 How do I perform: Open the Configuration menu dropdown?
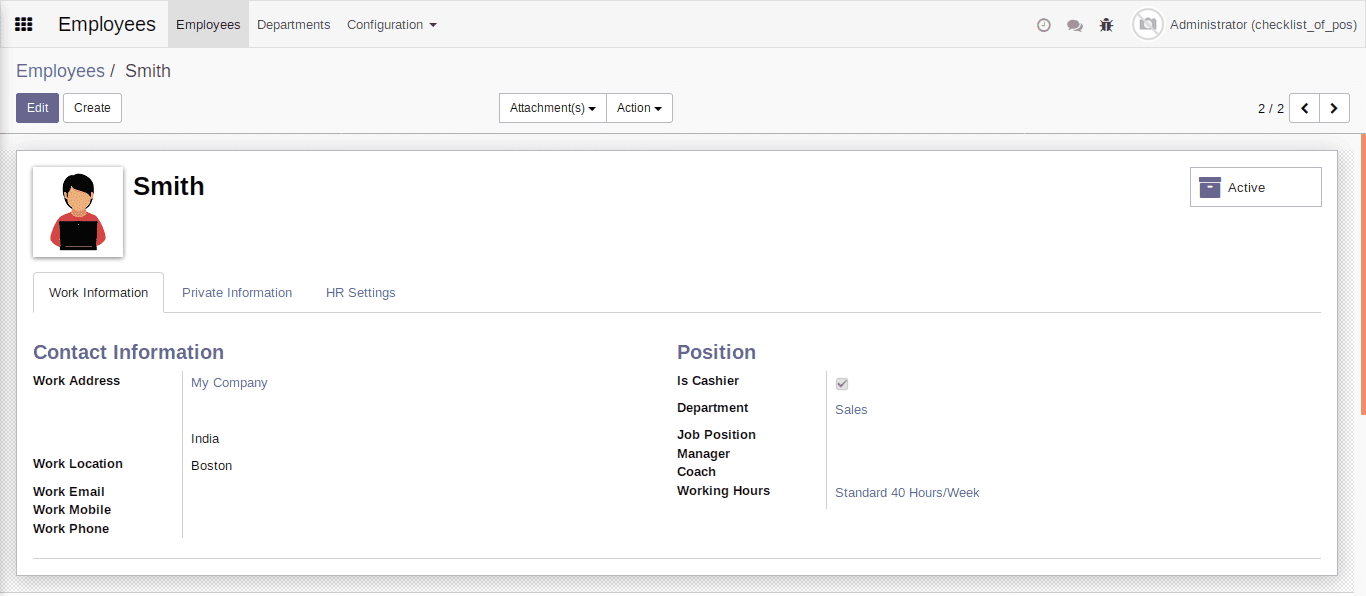[x=392, y=24]
